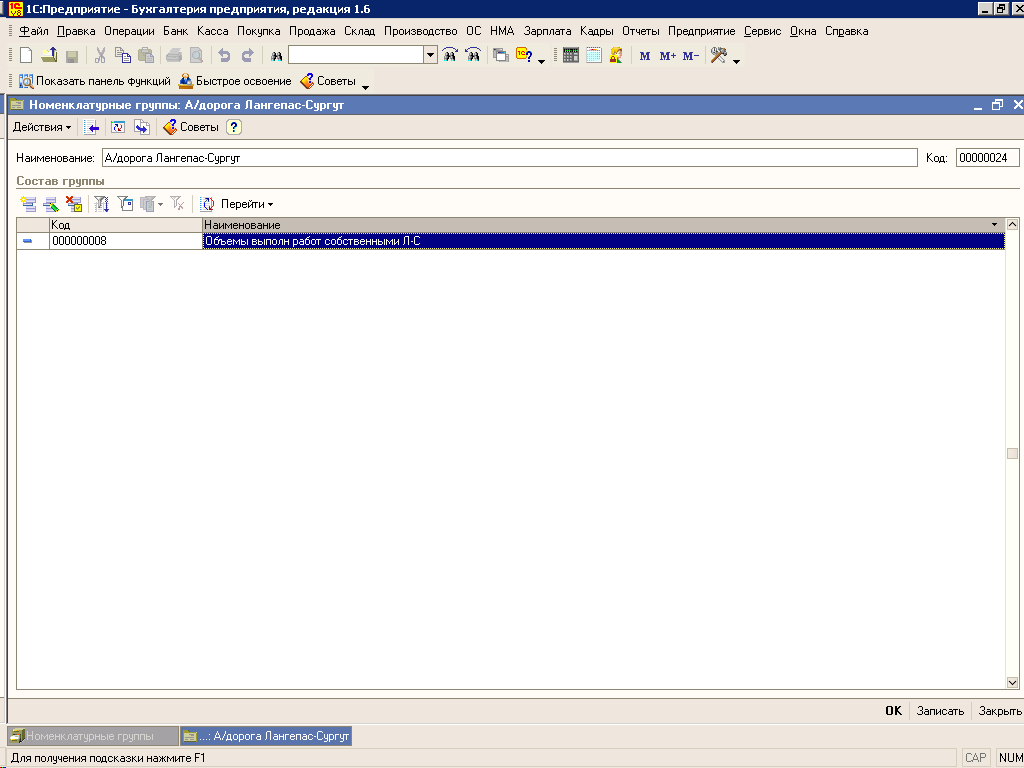Open the Calculator icon
The width and height of the screenshot is (1024, 768).
point(571,56)
